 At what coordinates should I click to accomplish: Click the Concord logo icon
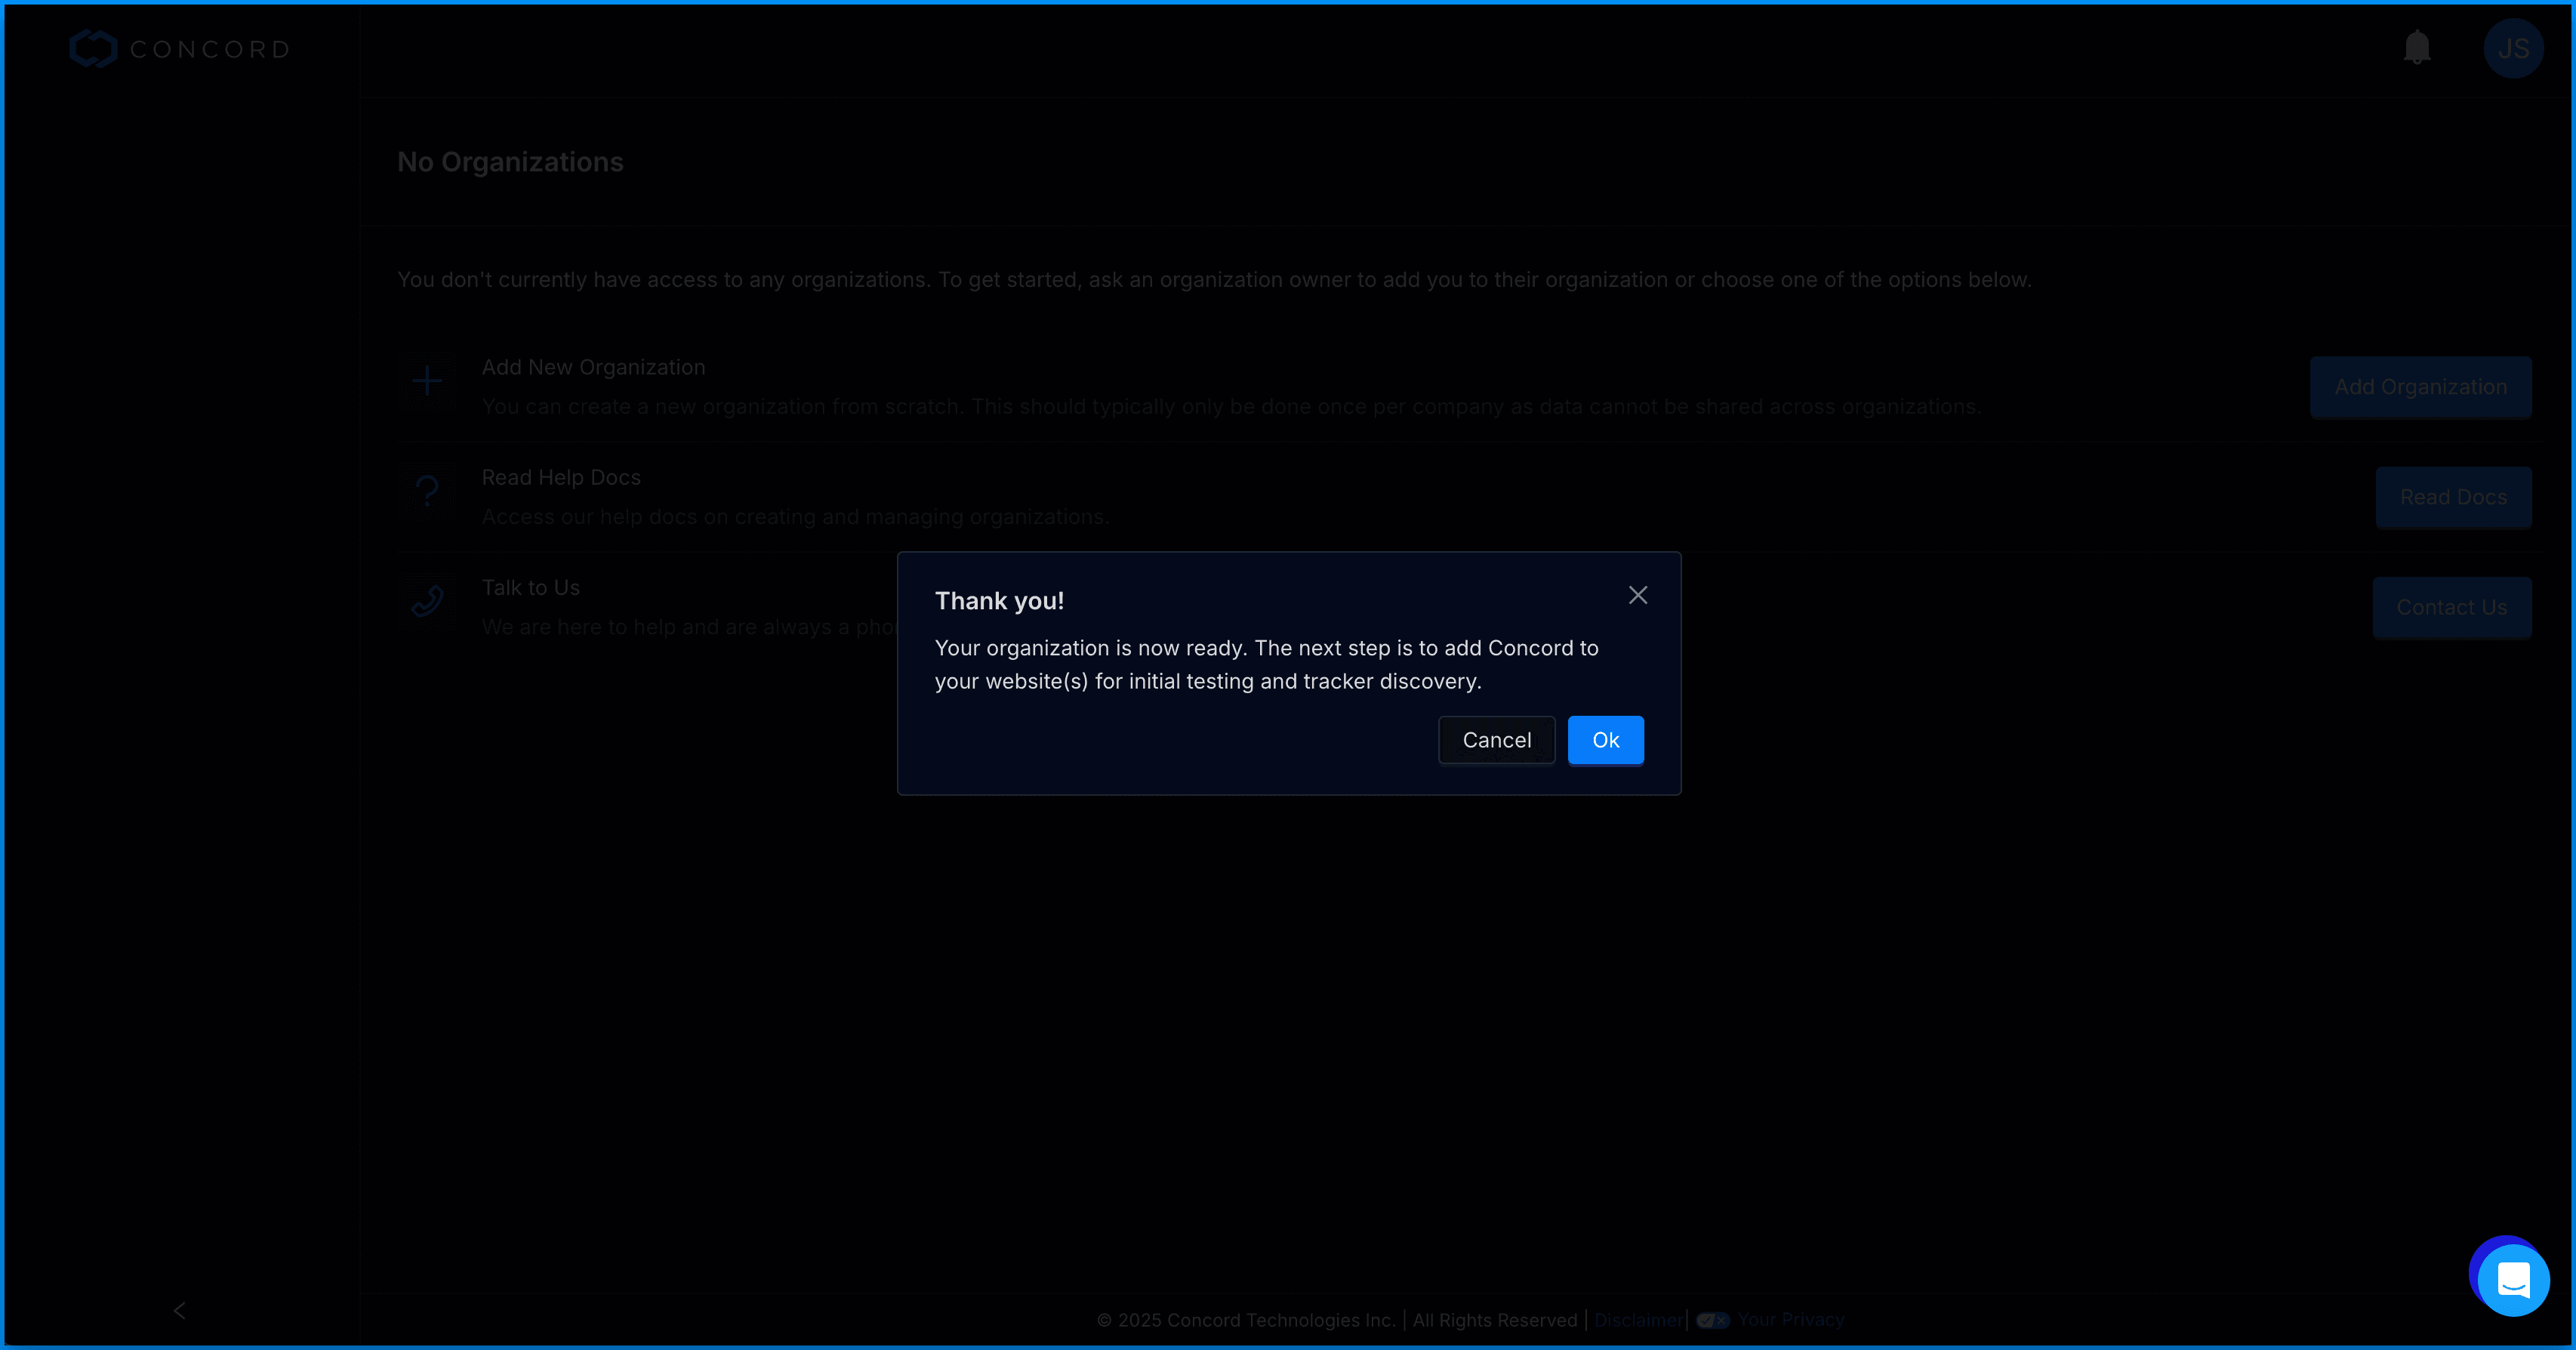point(94,48)
